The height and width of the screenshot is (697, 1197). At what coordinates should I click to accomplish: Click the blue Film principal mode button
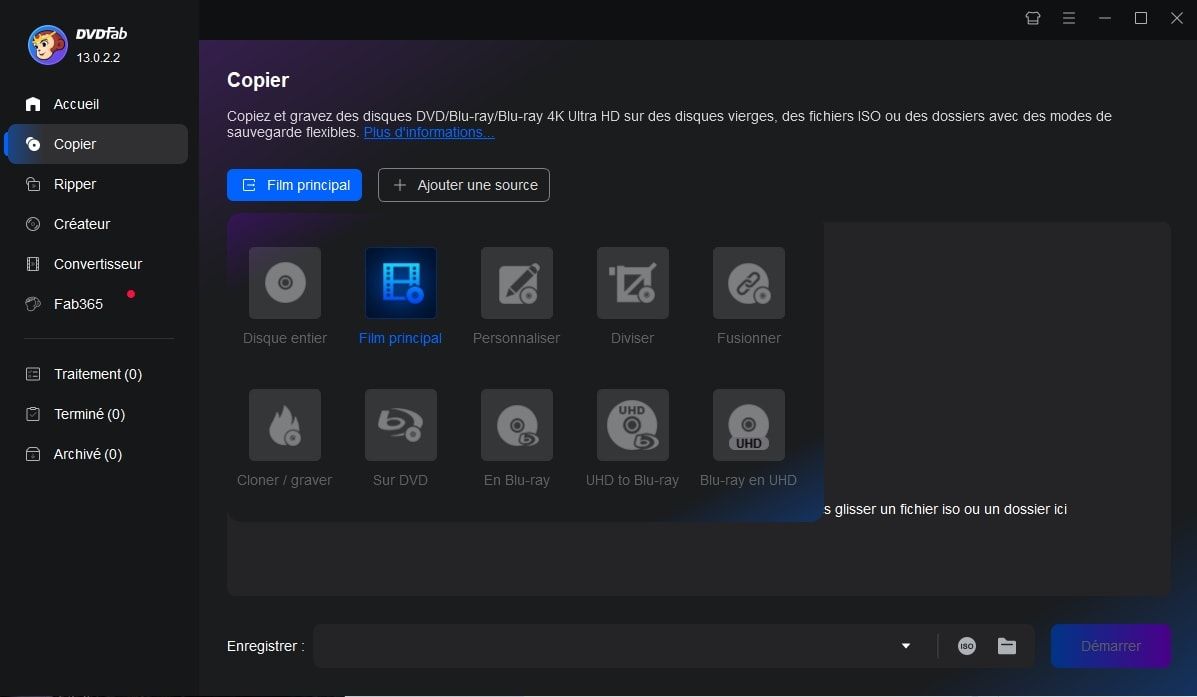(294, 185)
